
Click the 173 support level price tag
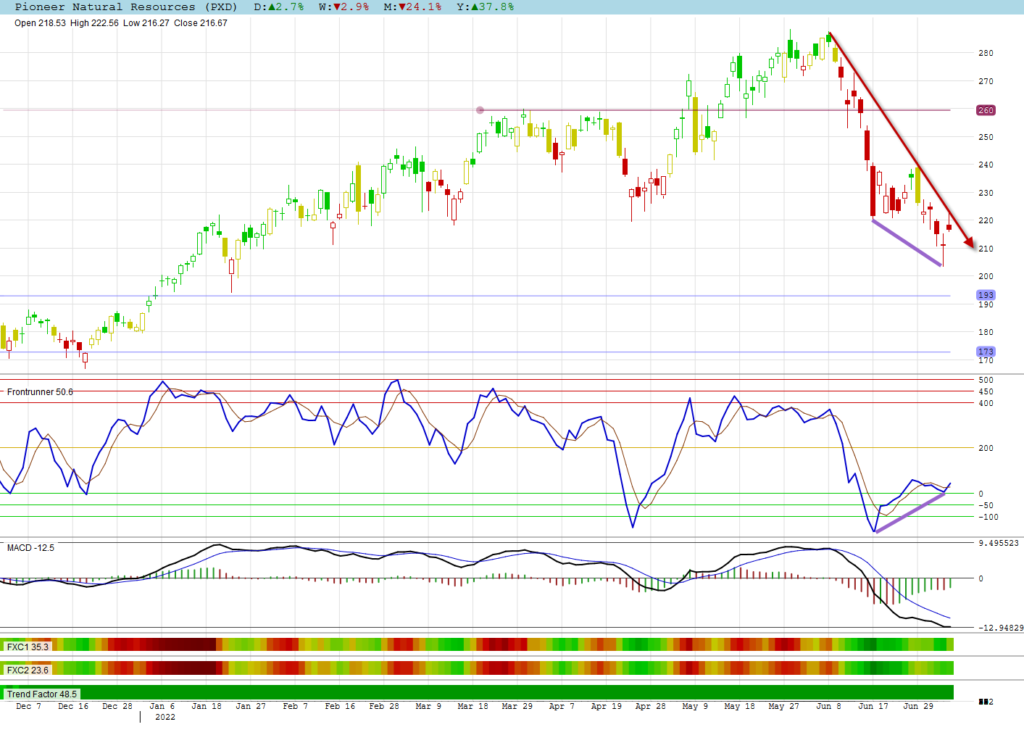[985, 351]
